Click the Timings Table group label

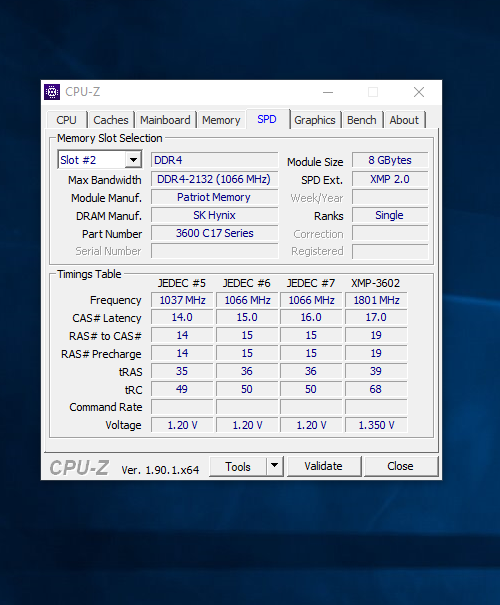pos(89,274)
